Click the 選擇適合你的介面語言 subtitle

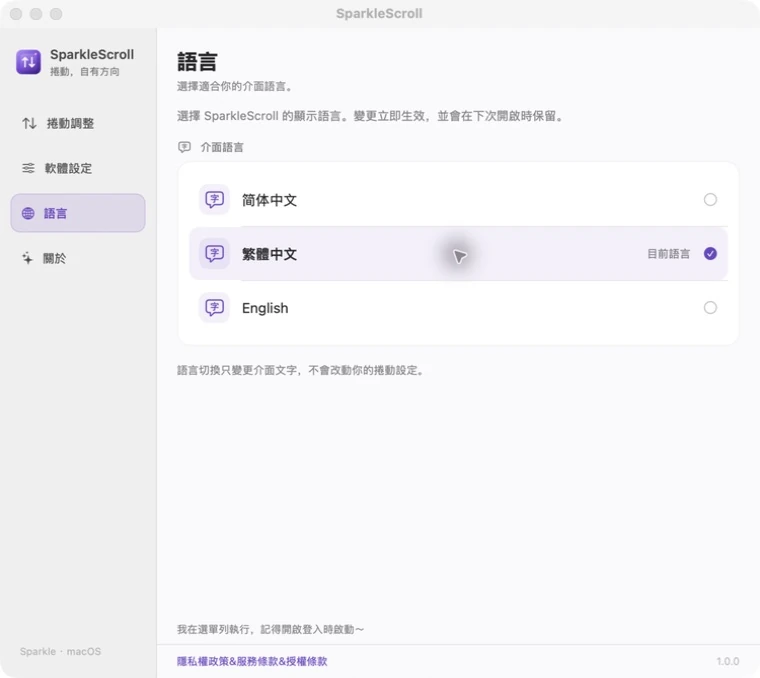235,86
